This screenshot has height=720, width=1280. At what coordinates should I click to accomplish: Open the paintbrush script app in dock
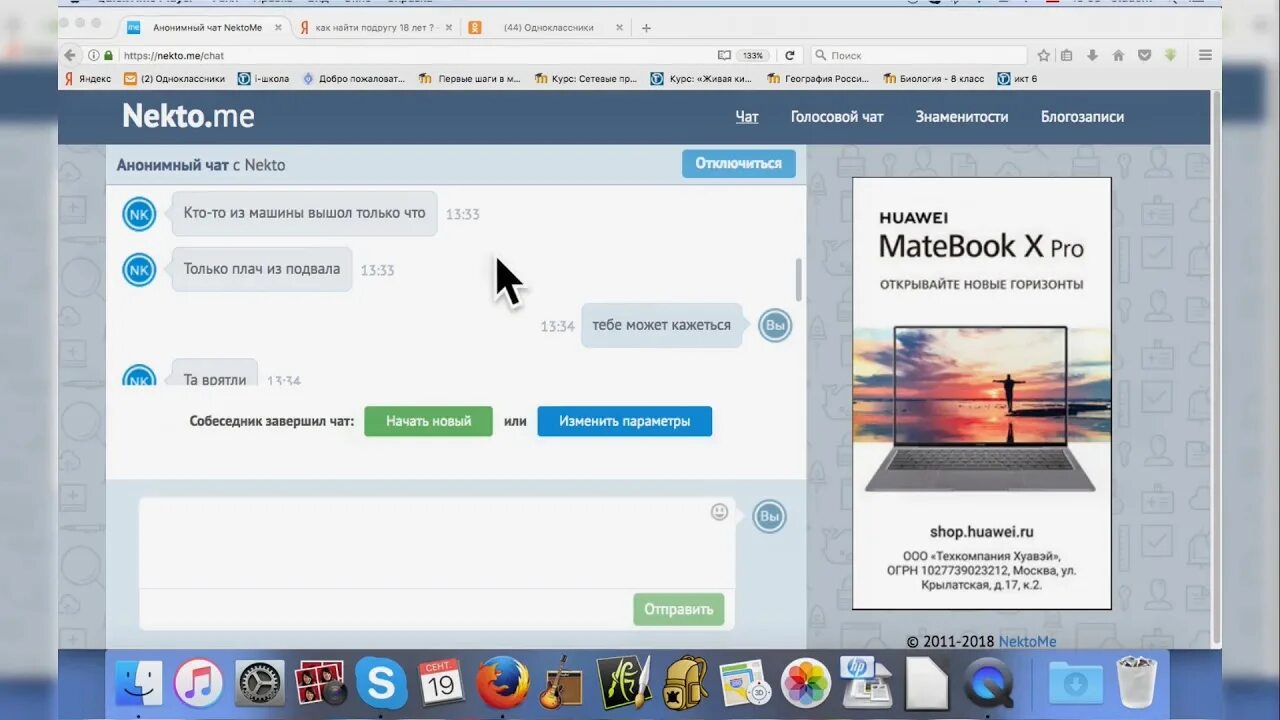(x=624, y=682)
